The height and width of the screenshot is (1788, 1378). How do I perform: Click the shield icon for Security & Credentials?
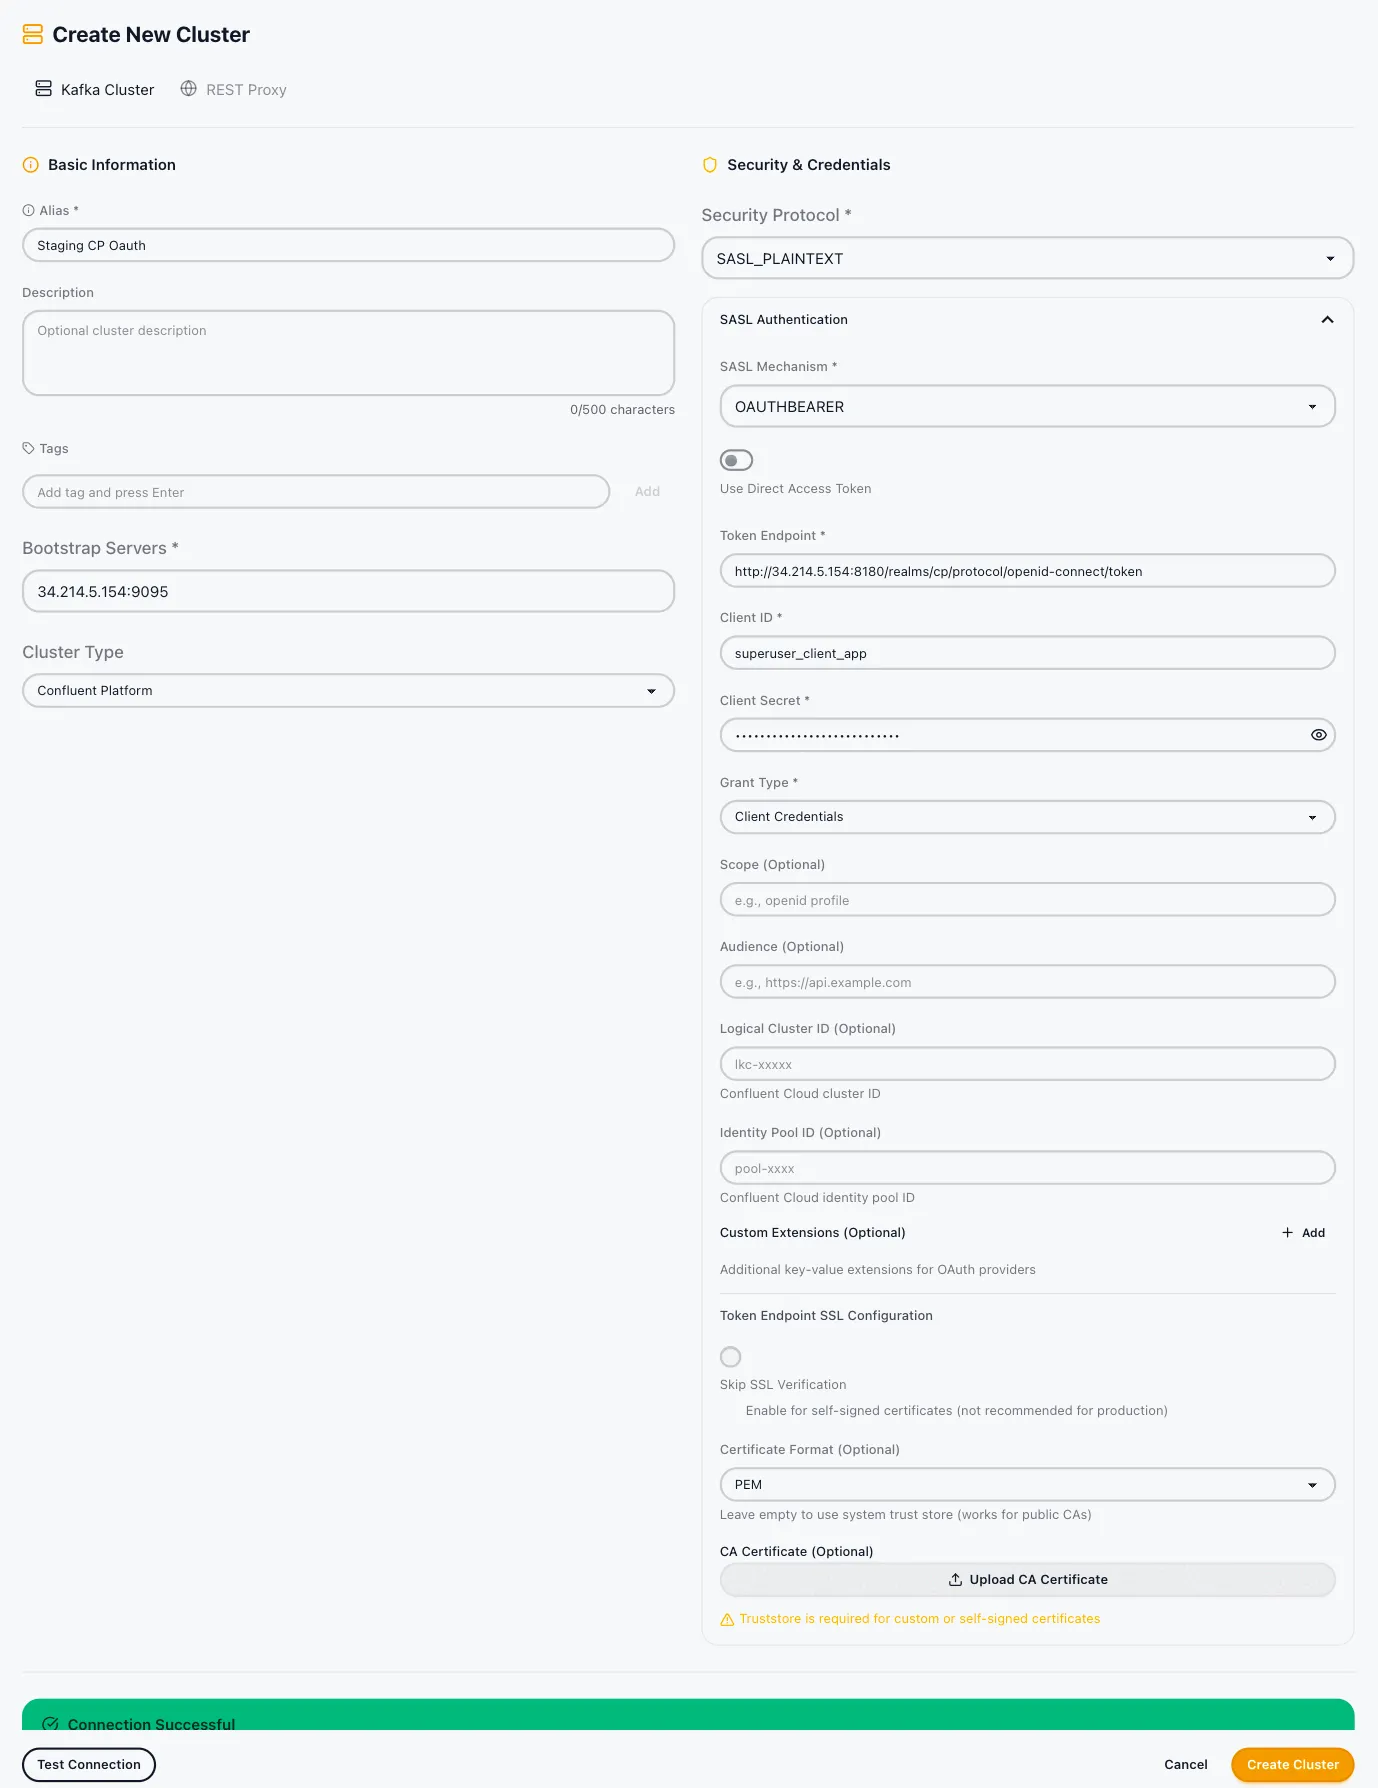coord(710,165)
